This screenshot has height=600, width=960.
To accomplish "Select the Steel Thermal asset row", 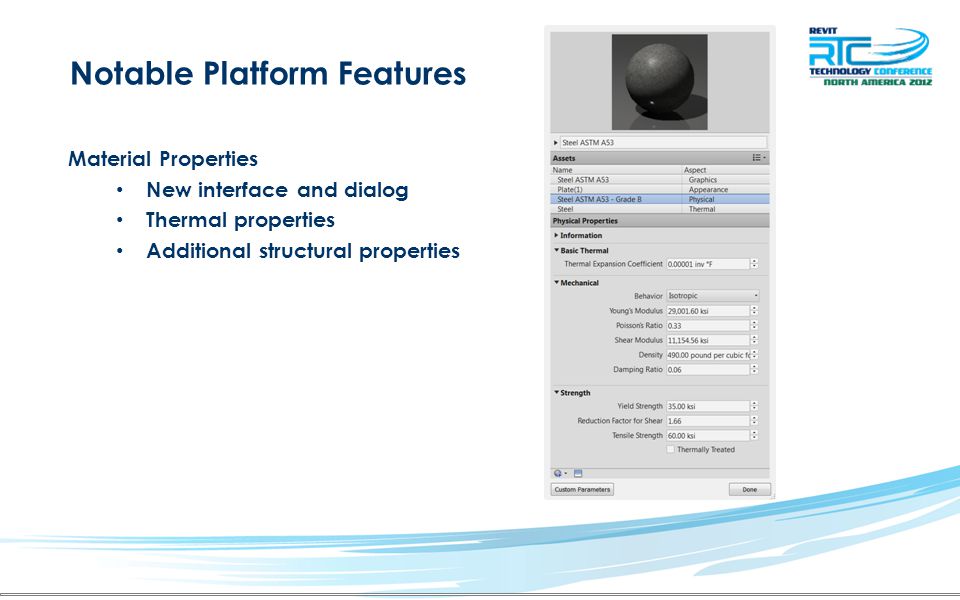I will click(x=660, y=209).
